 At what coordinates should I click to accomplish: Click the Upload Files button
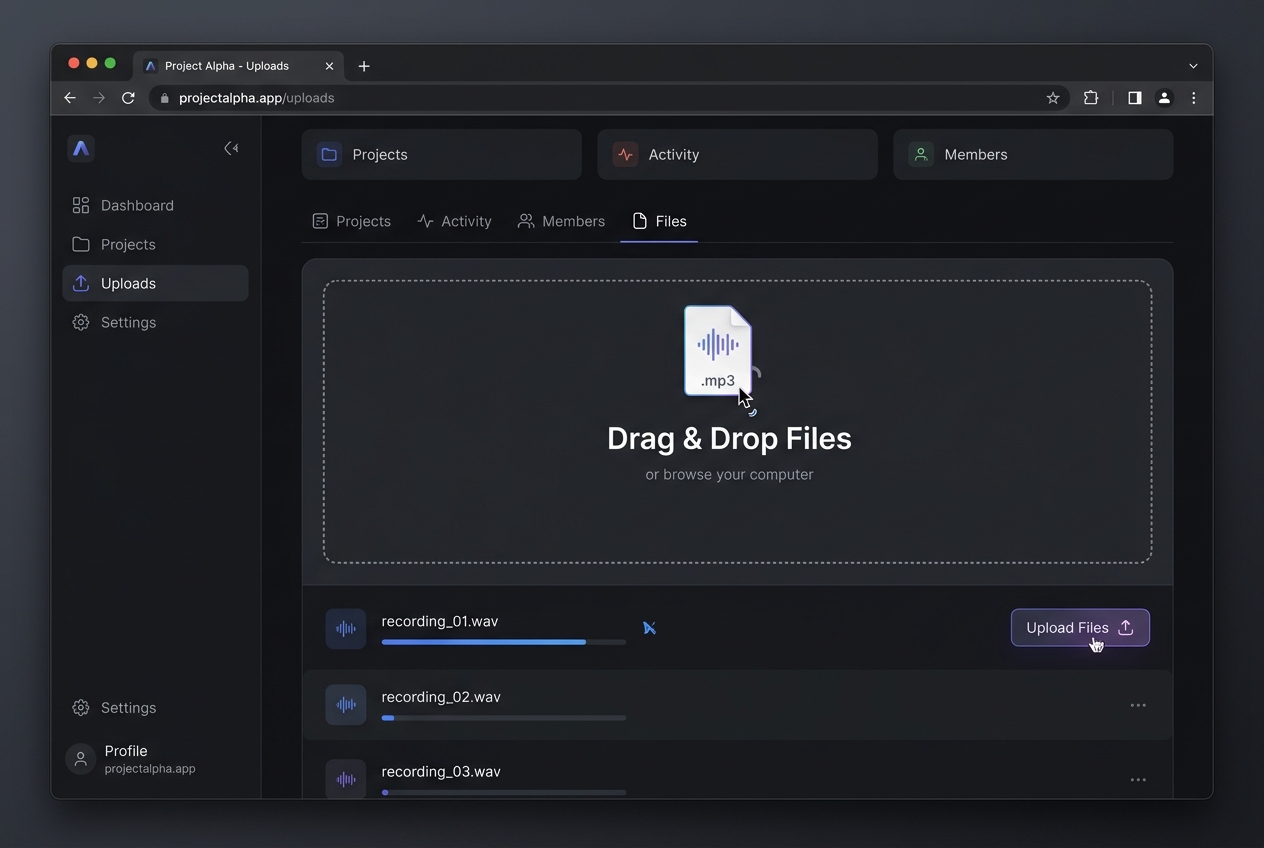(x=1080, y=628)
